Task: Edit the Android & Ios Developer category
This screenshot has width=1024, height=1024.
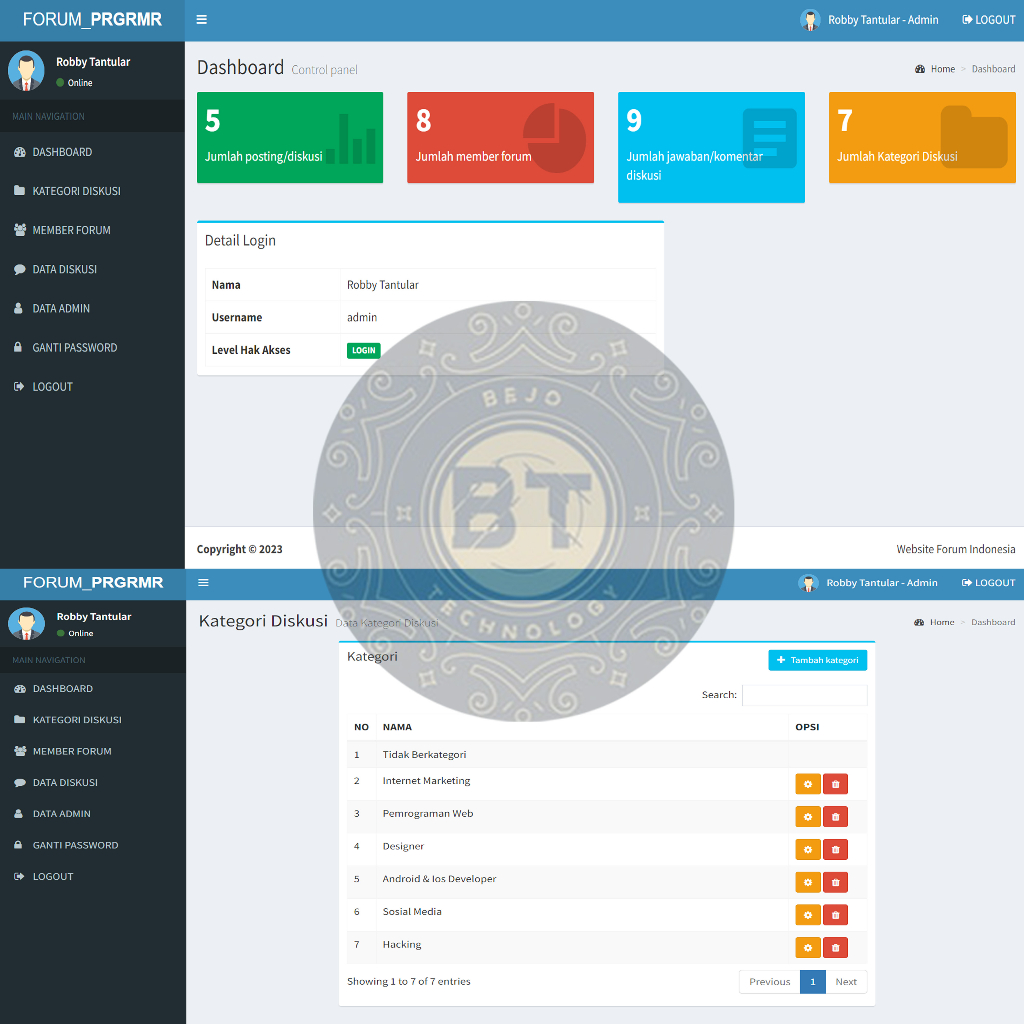Action: [808, 882]
